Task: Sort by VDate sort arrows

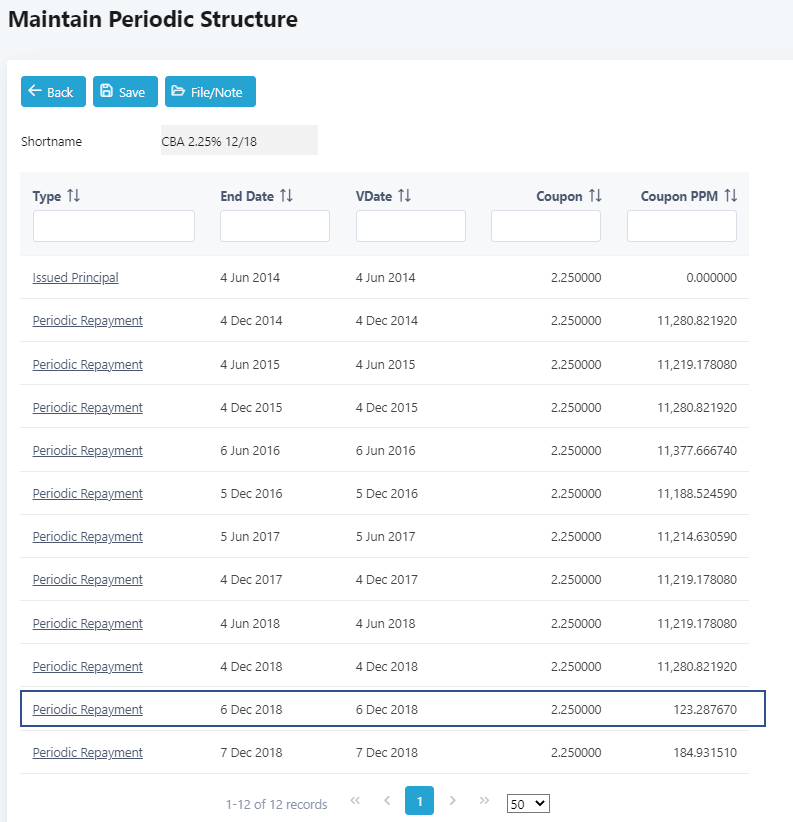Action: [405, 196]
